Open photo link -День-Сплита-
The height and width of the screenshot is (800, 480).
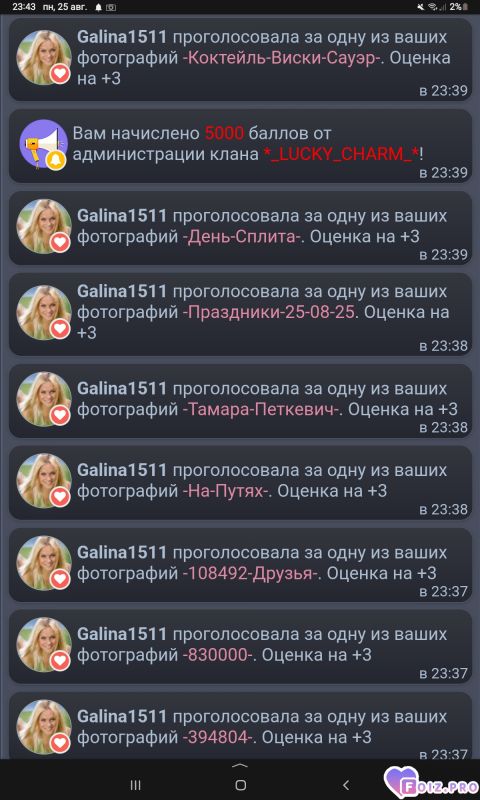[x=242, y=237]
